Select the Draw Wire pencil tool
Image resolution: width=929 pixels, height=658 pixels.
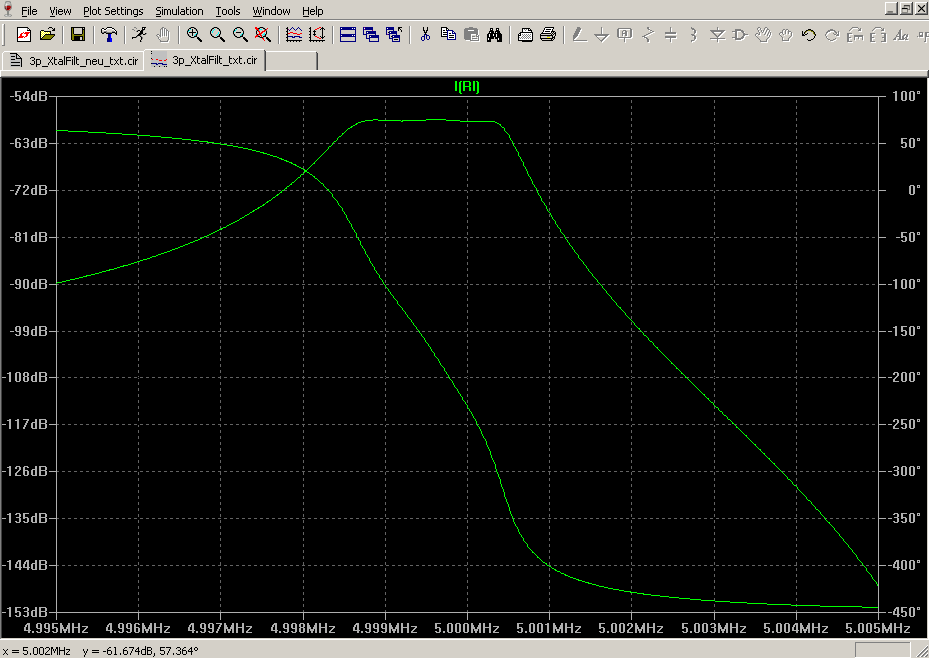pyautogui.click(x=579, y=35)
